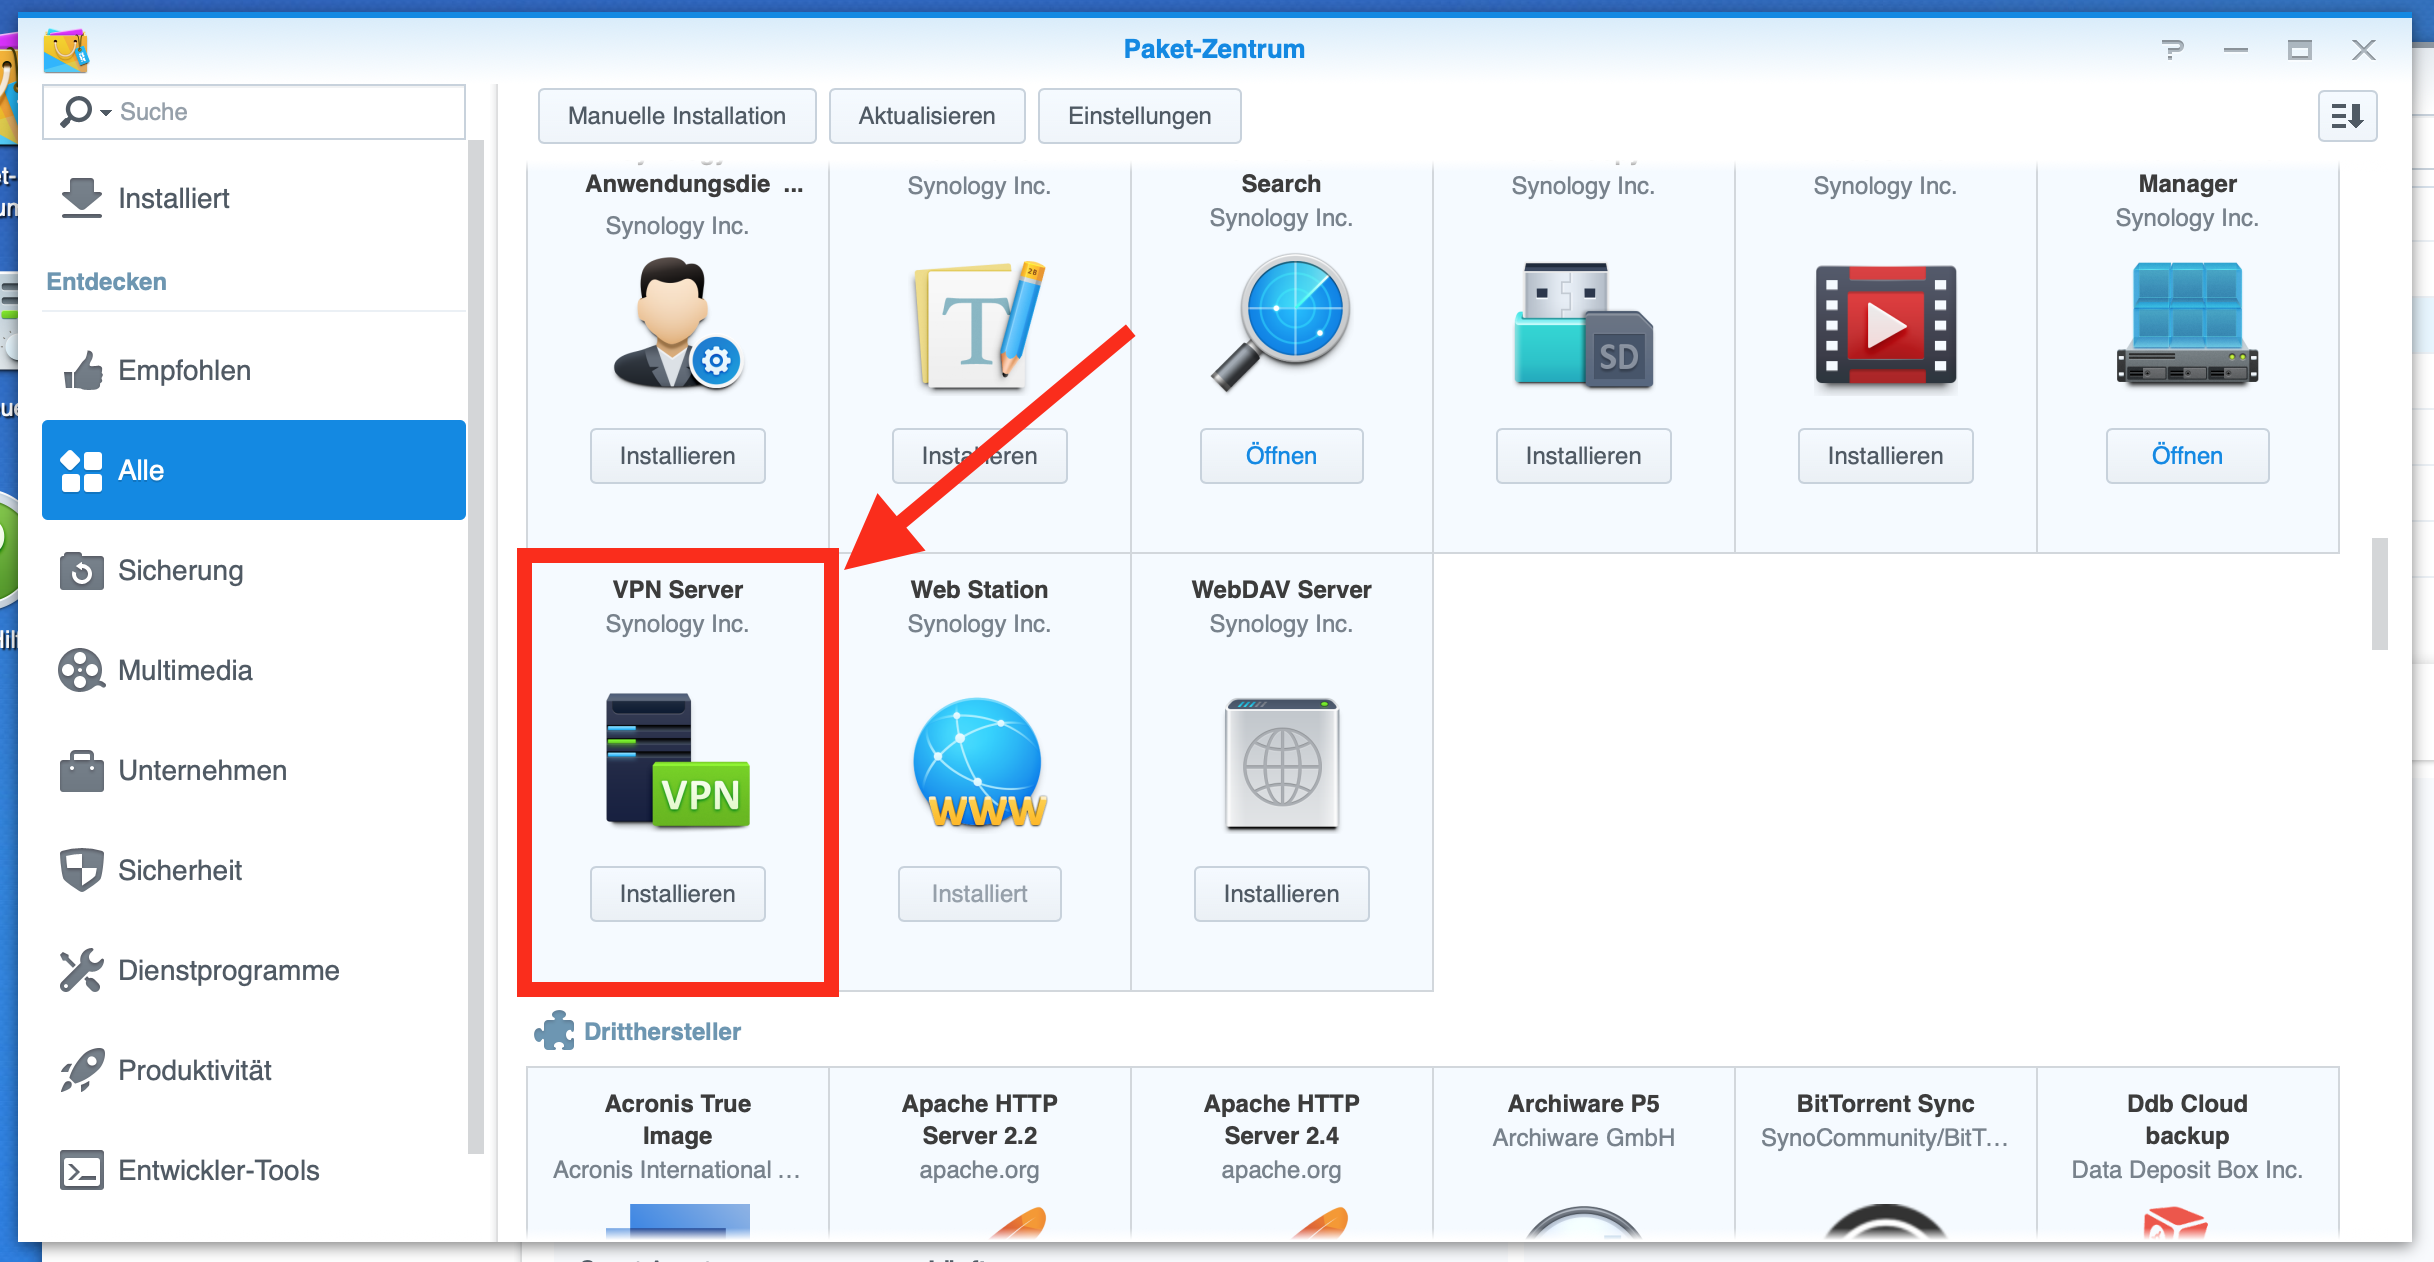
Task: Open the help question mark icon
Action: tap(2172, 50)
